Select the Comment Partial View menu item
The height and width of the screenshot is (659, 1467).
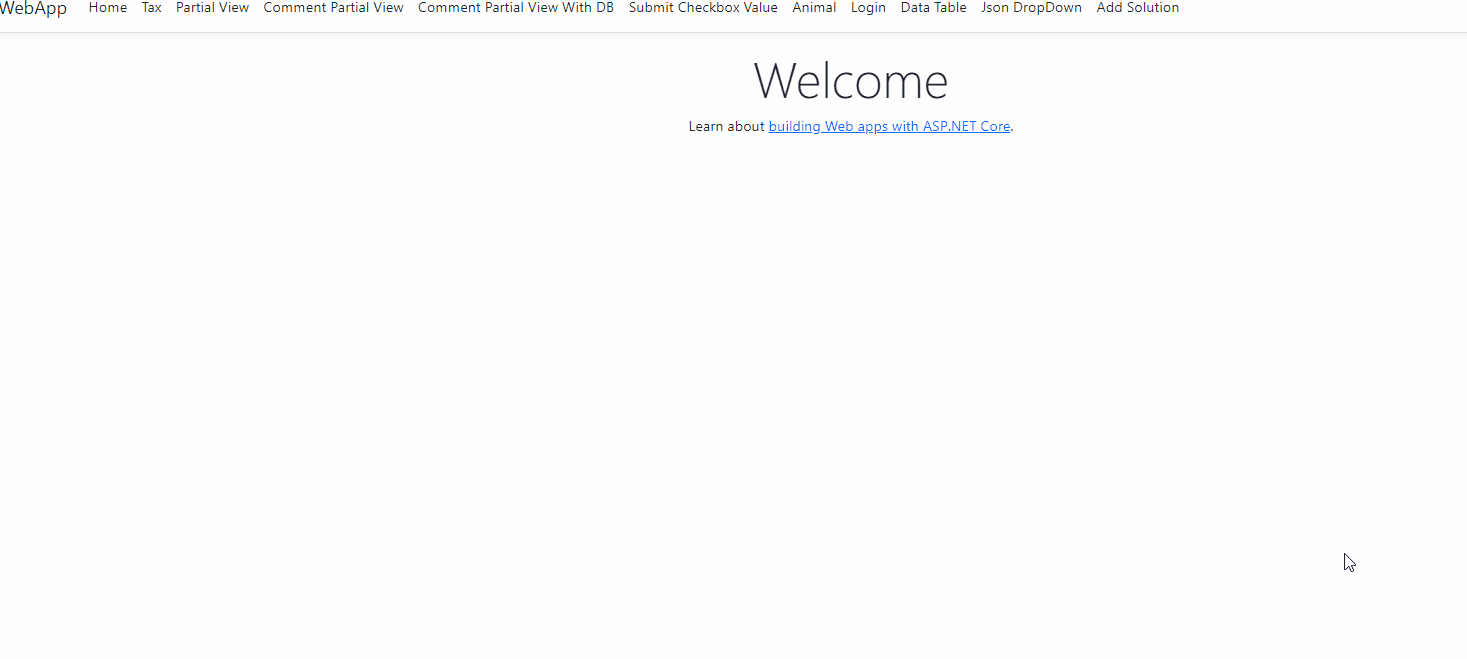click(333, 8)
